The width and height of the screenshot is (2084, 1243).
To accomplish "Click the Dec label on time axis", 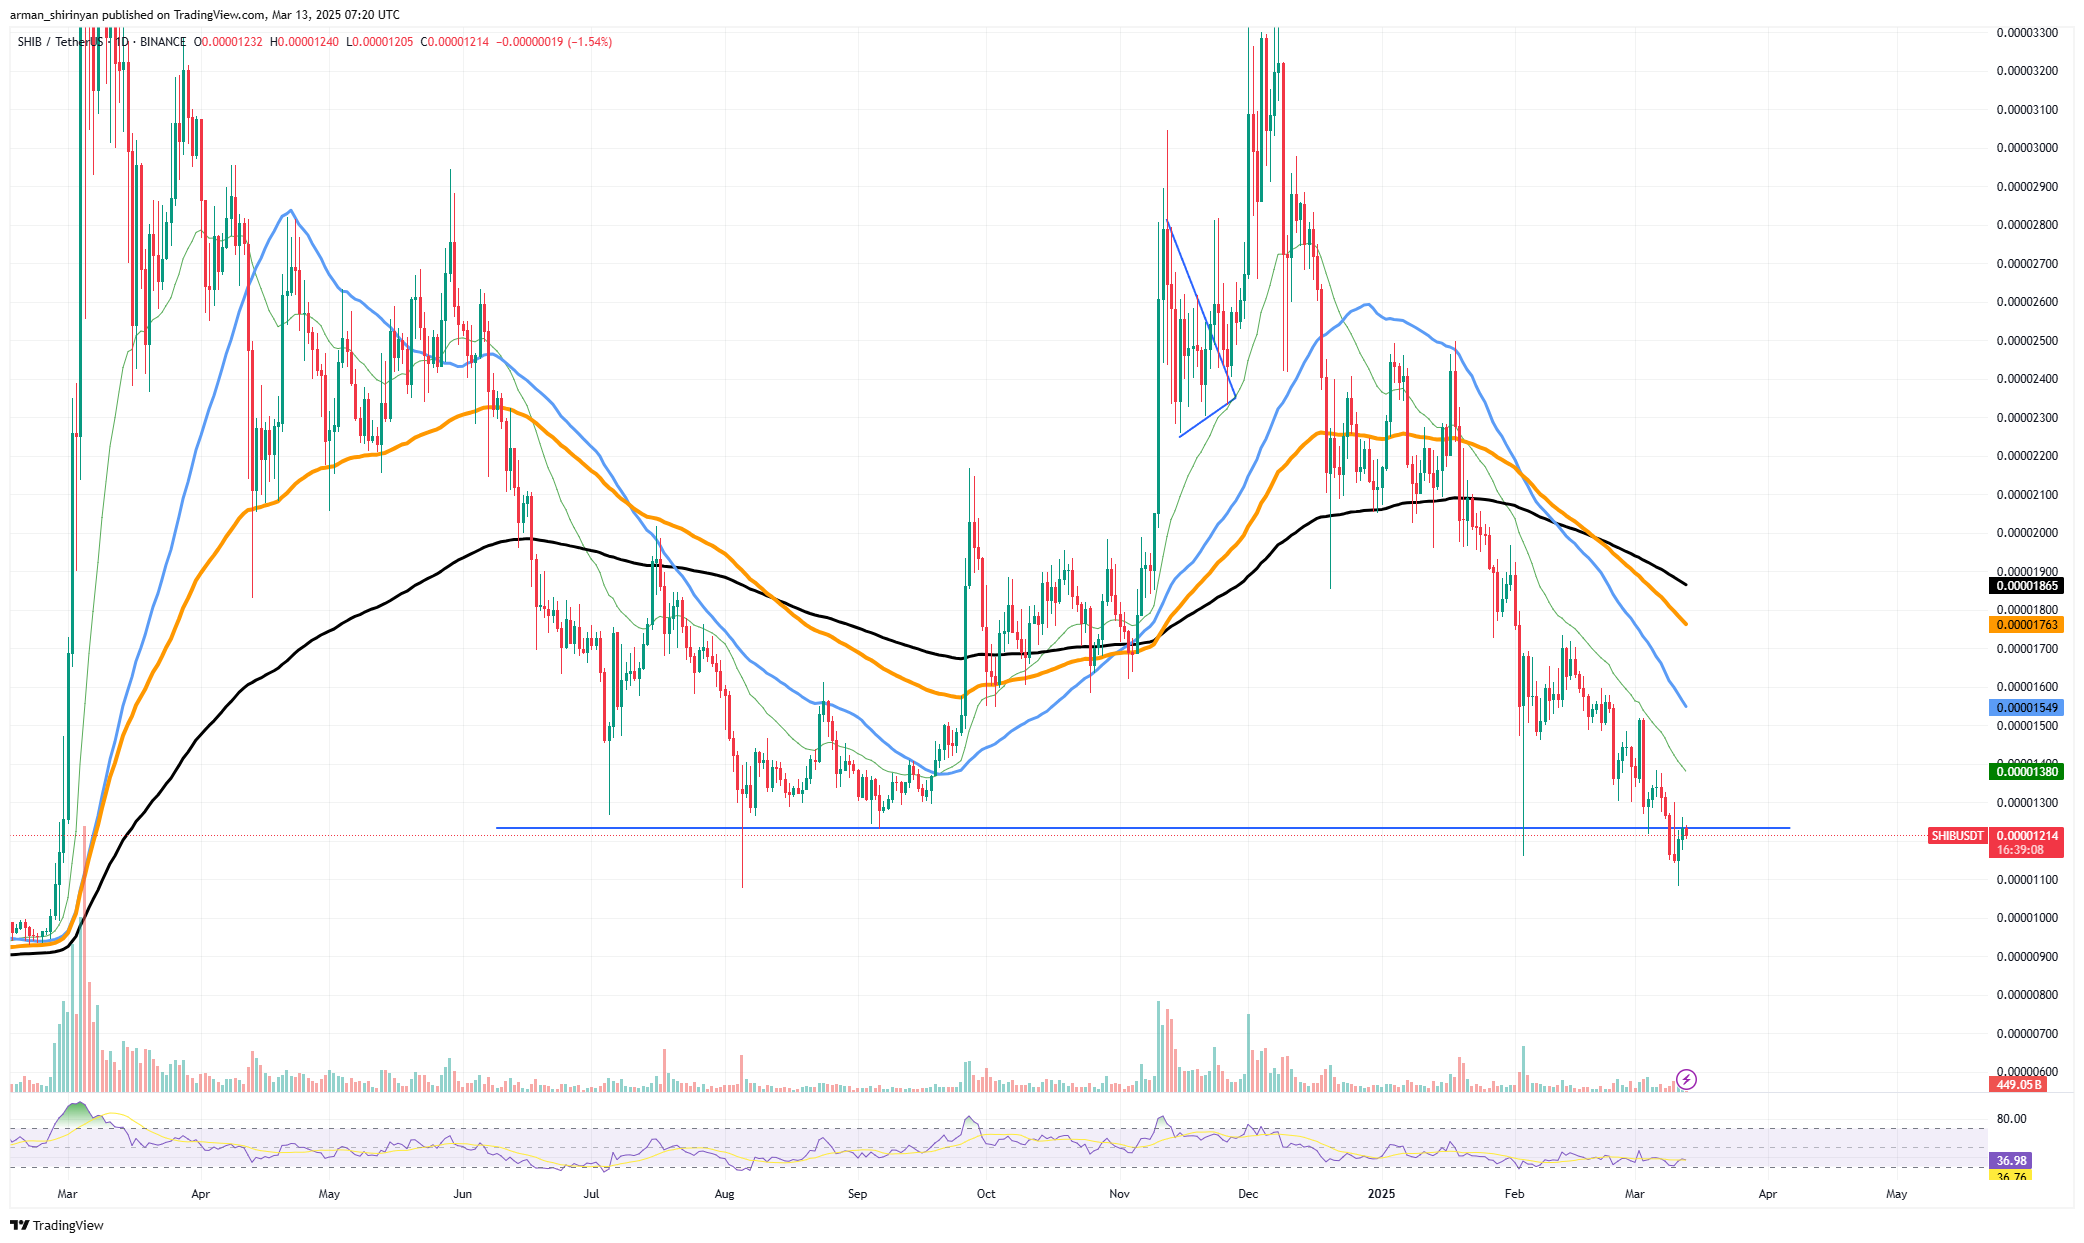I will pyautogui.click(x=1247, y=1194).
